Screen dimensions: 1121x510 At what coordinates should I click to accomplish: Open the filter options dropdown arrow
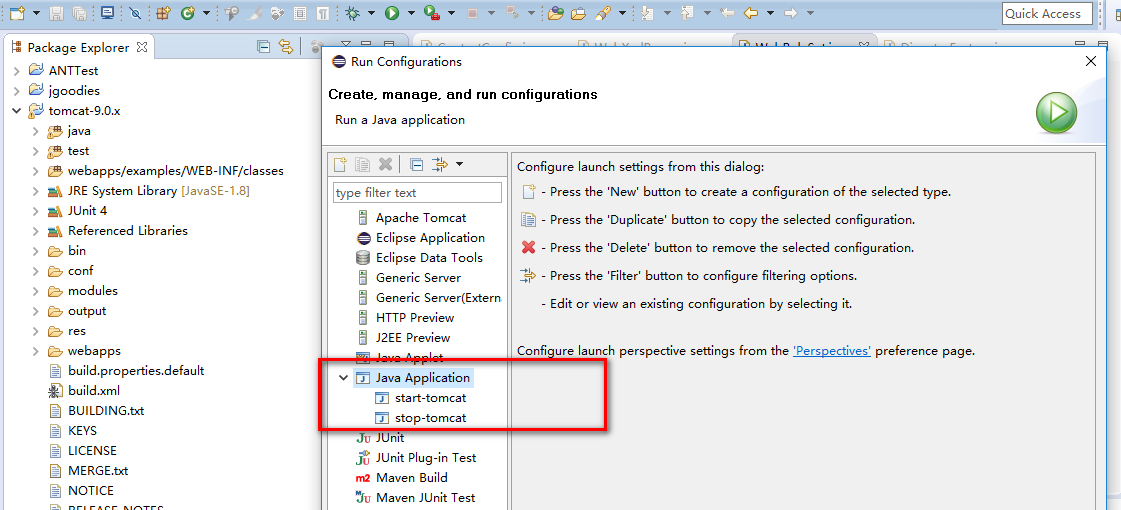coord(459,165)
